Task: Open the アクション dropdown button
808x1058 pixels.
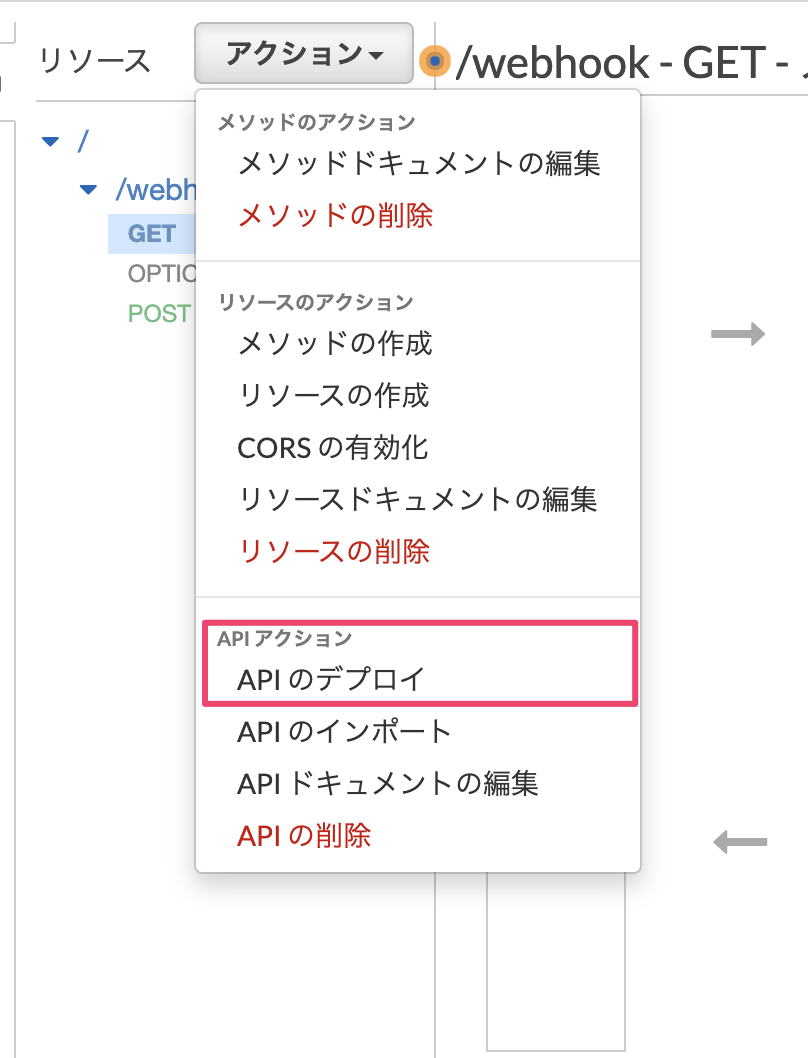Action: [x=304, y=53]
